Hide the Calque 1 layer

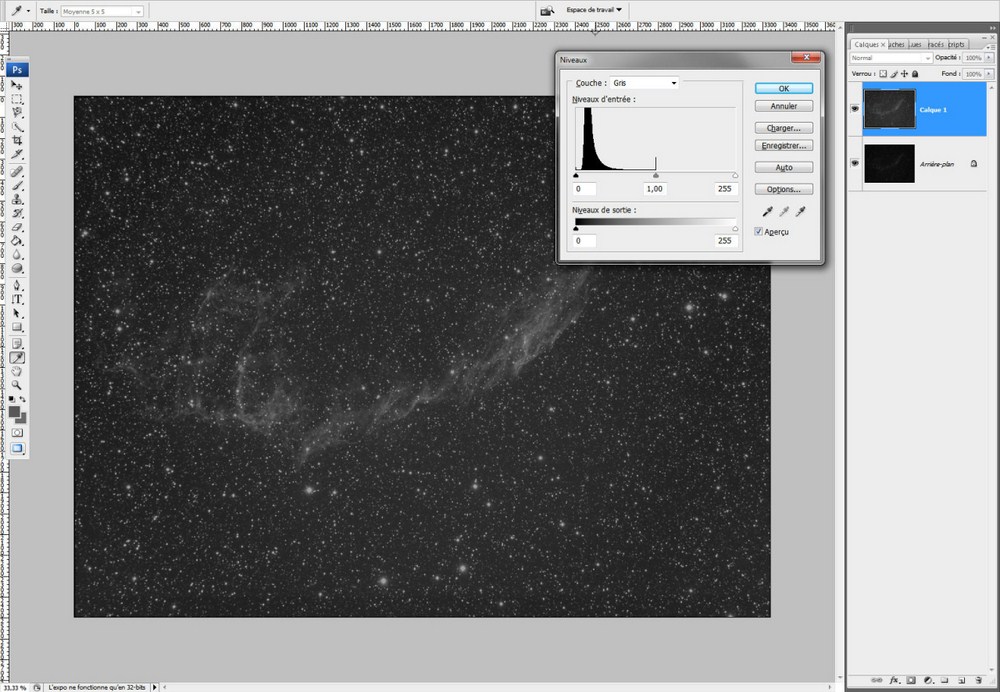click(x=855, y=108)
